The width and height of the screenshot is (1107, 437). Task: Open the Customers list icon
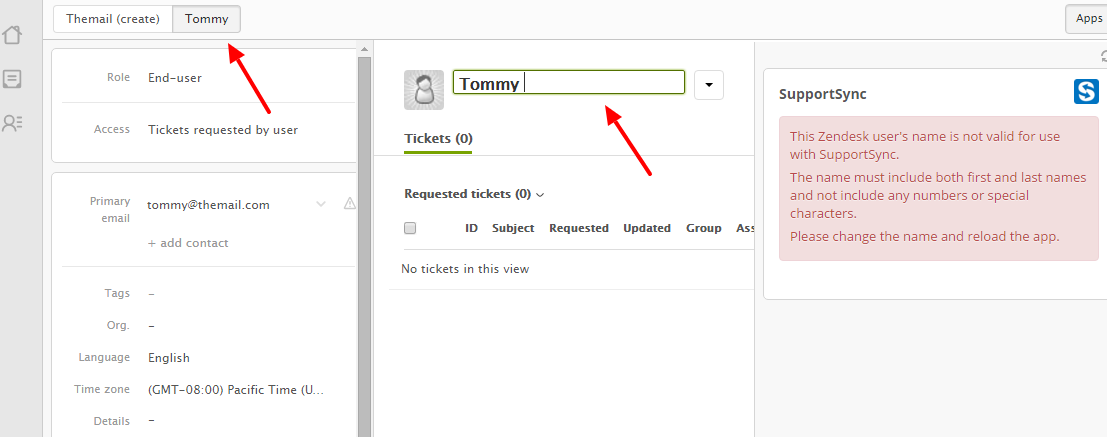[12, 123]
